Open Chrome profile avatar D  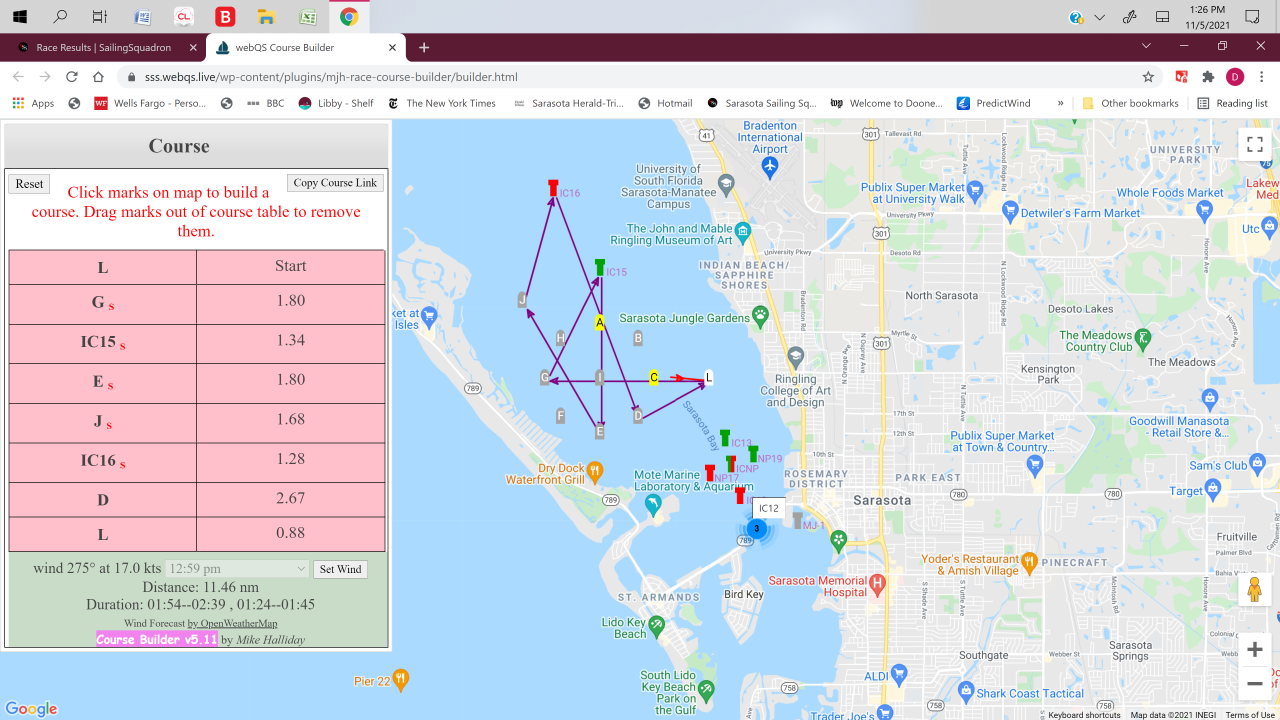coord(1235,77)
